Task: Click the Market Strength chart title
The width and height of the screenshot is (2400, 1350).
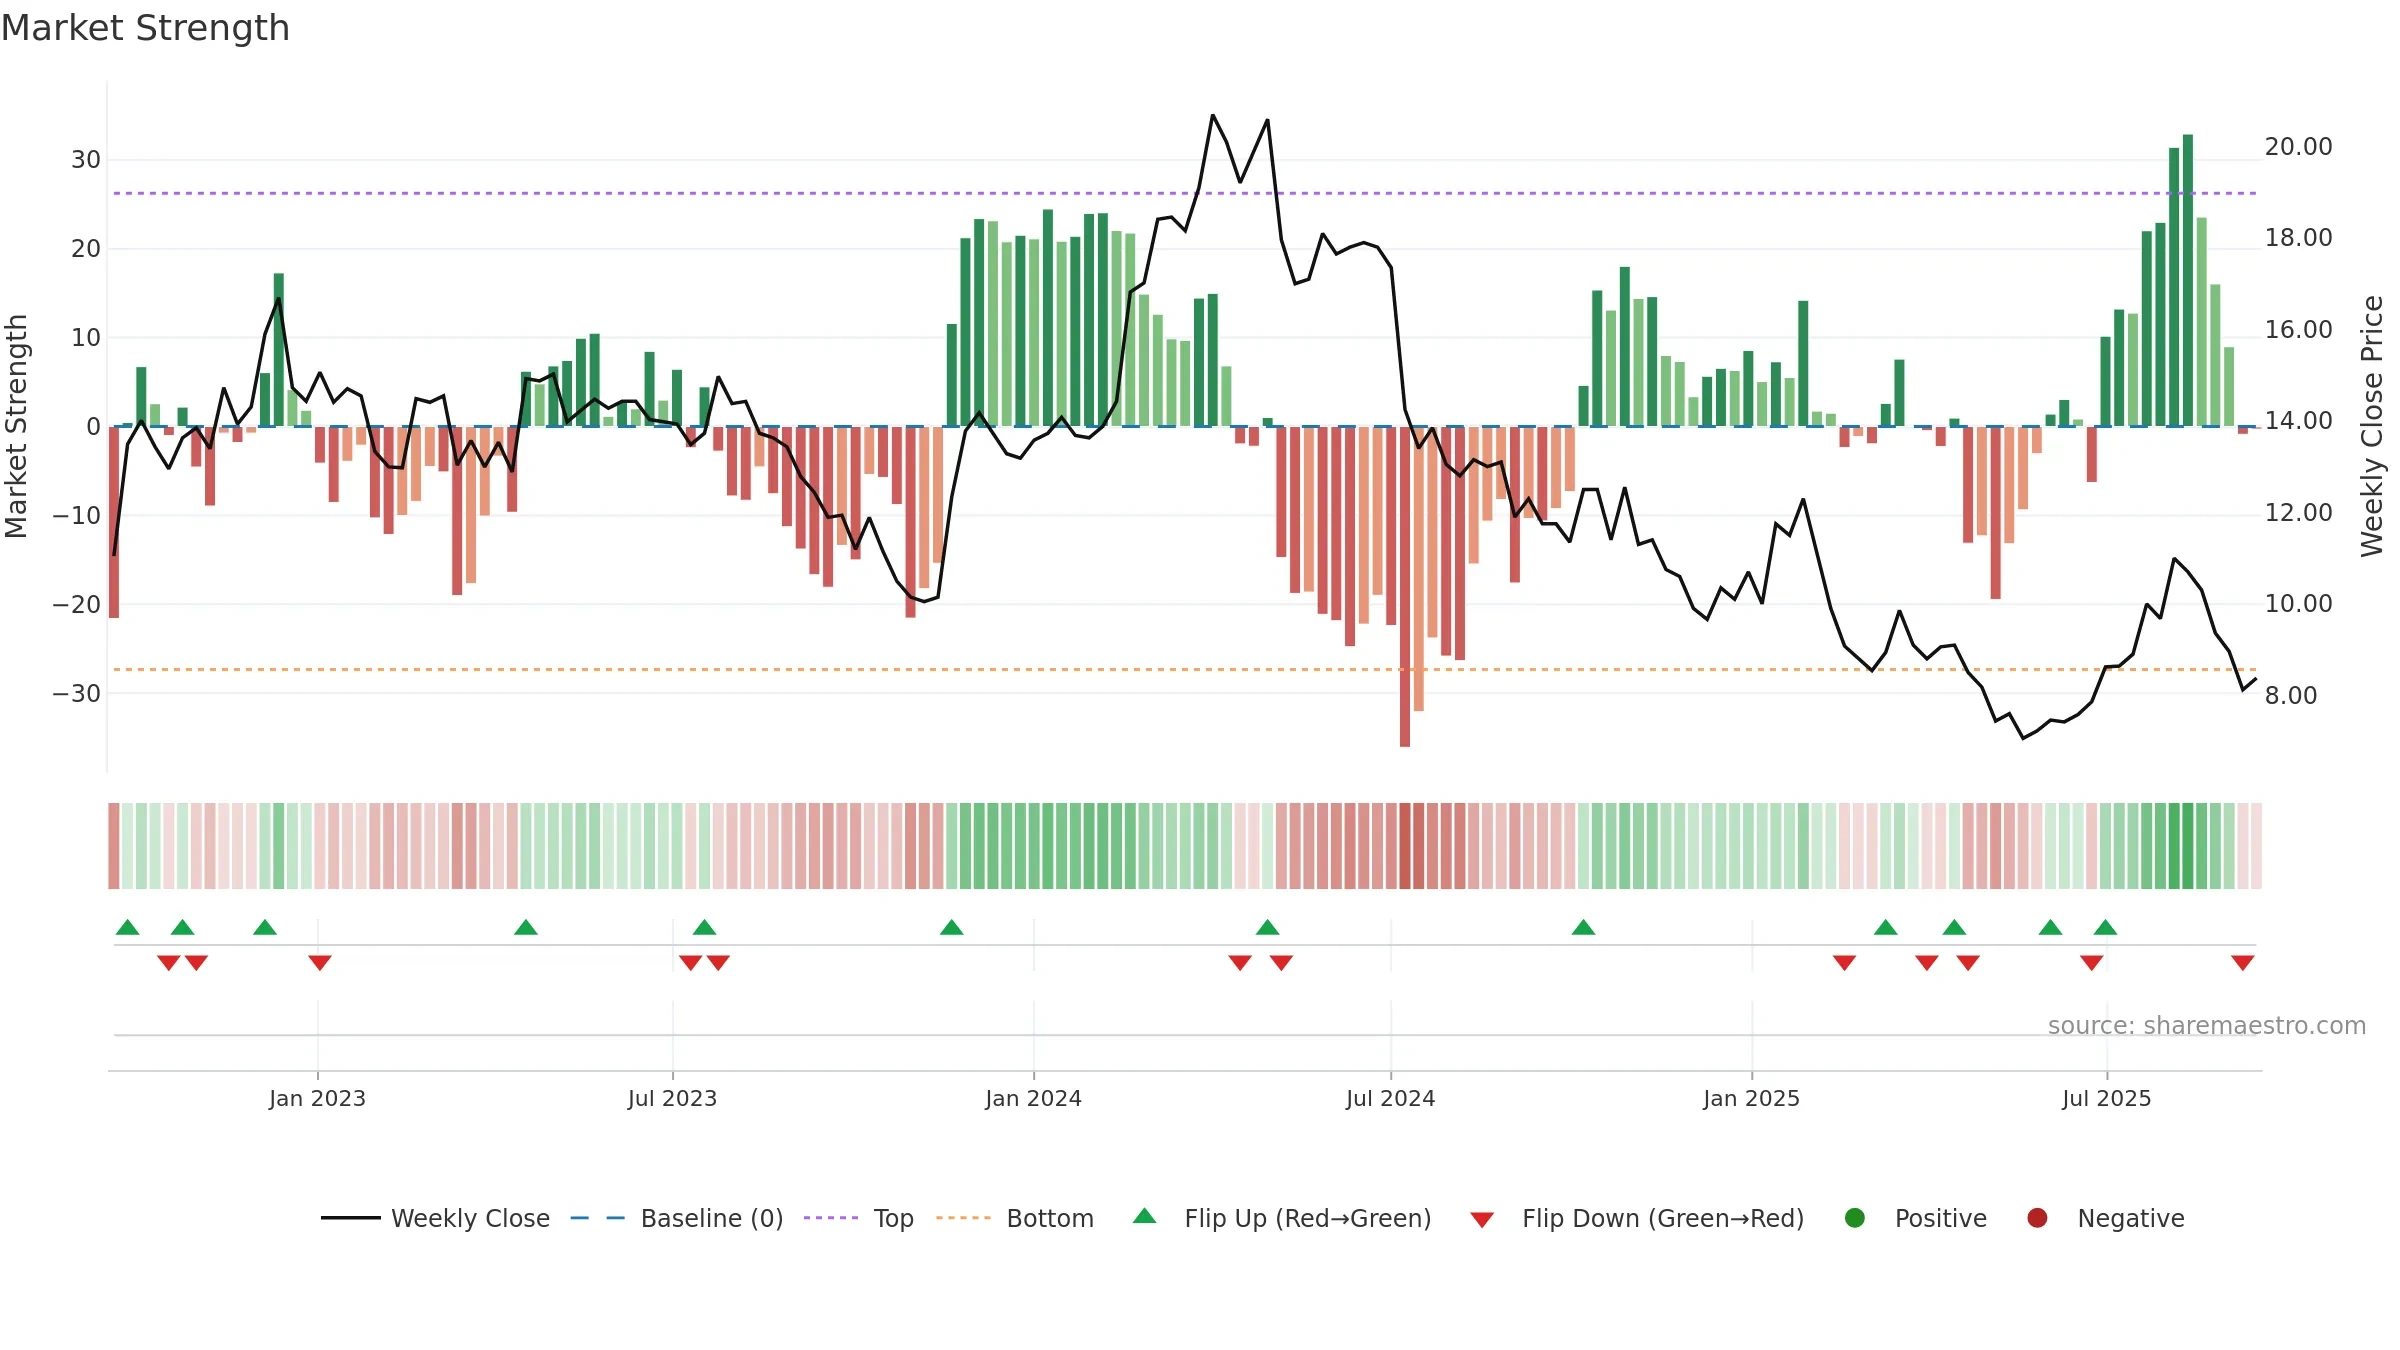Action: 145,28
